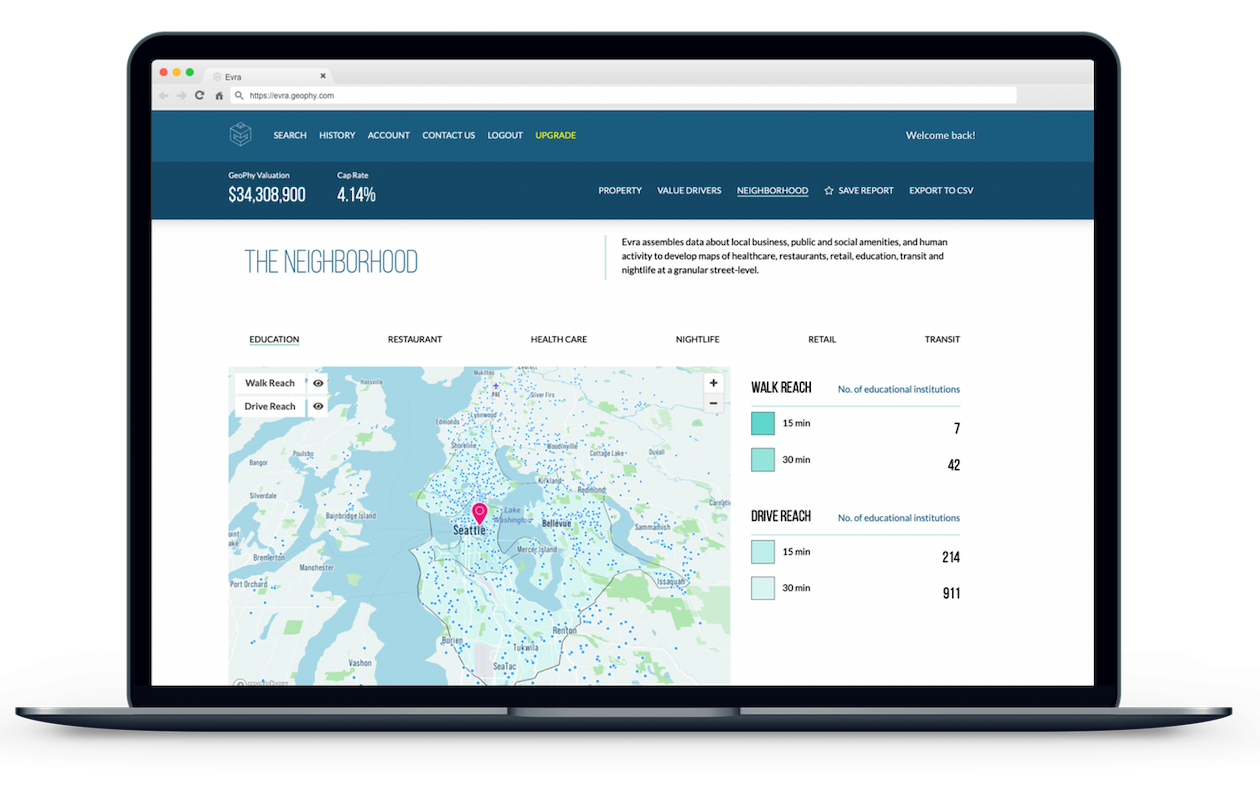The image size is (1260, 786).
Task: Zoom in on the map with the plus icon
Action: [713, 382]
